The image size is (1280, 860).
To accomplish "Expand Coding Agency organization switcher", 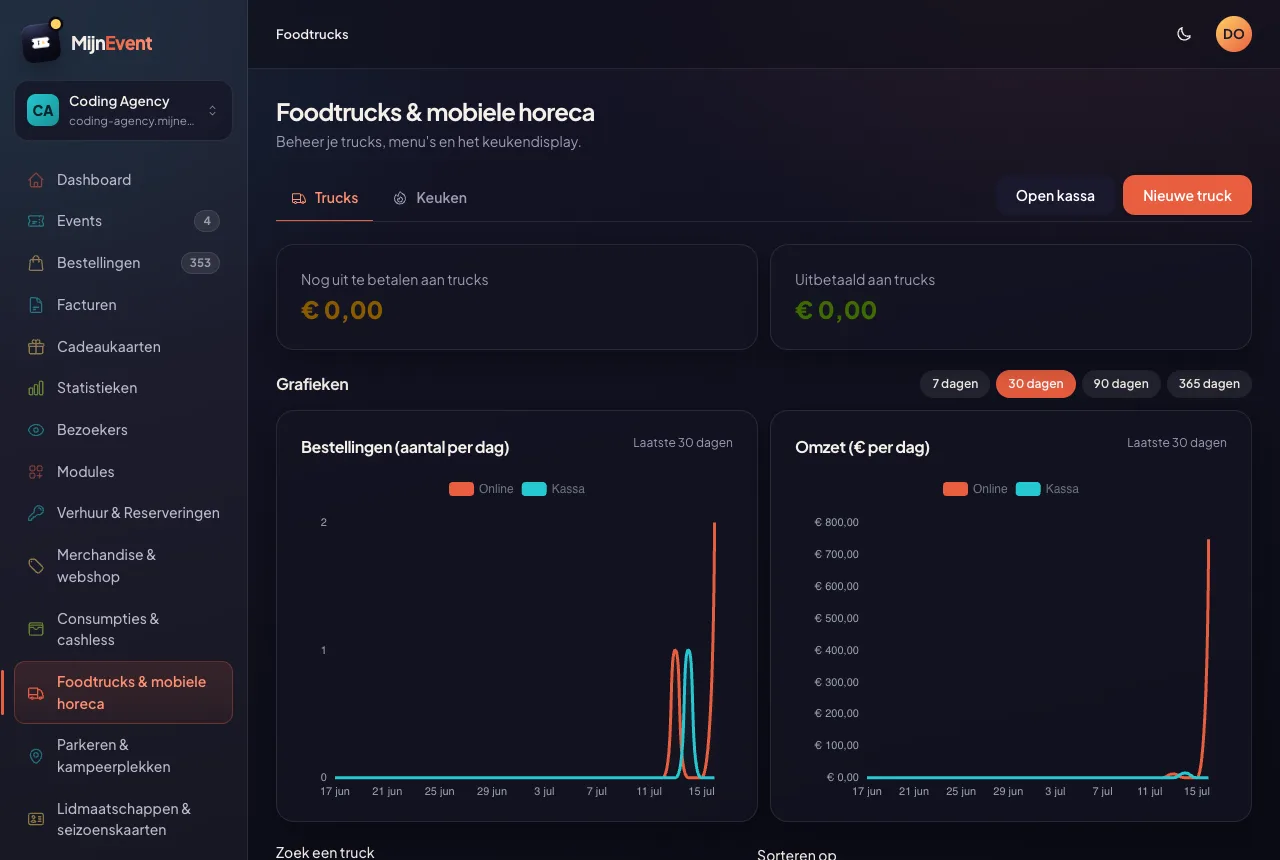I will [x=123, y=111].
